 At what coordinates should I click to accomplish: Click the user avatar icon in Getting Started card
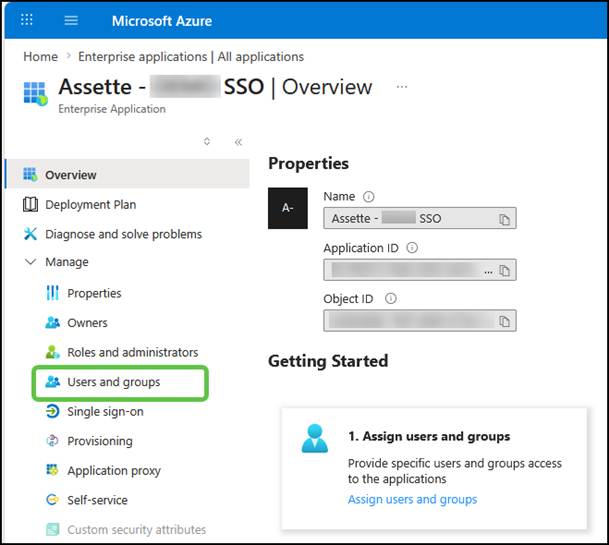(315, 438)
